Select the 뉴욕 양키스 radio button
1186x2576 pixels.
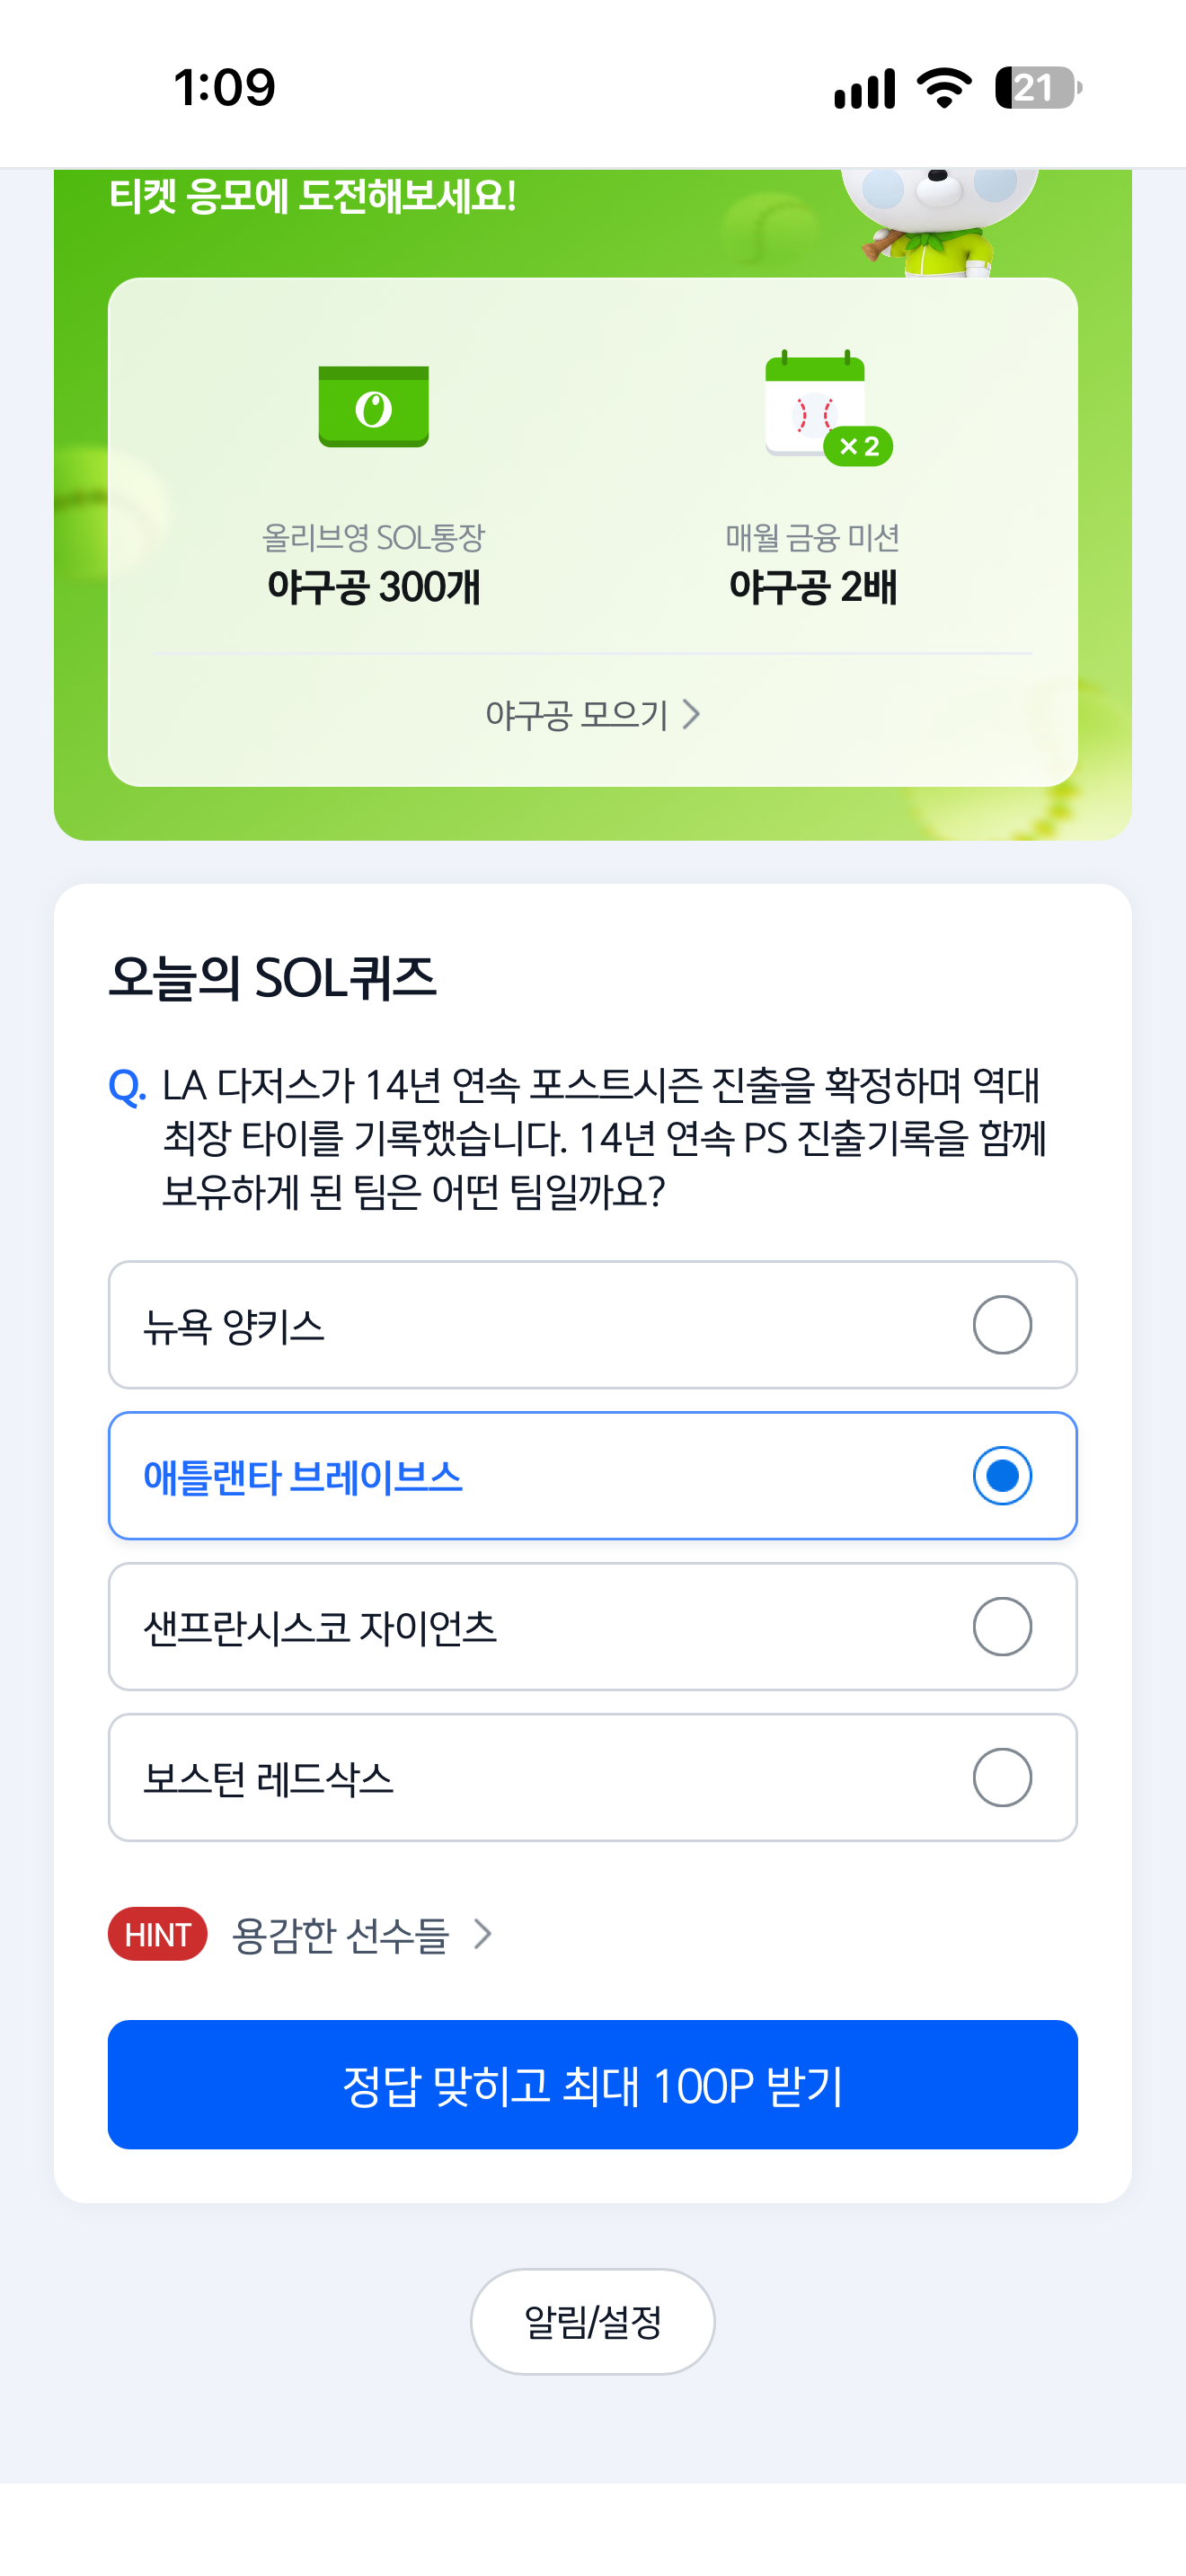1002,1325
